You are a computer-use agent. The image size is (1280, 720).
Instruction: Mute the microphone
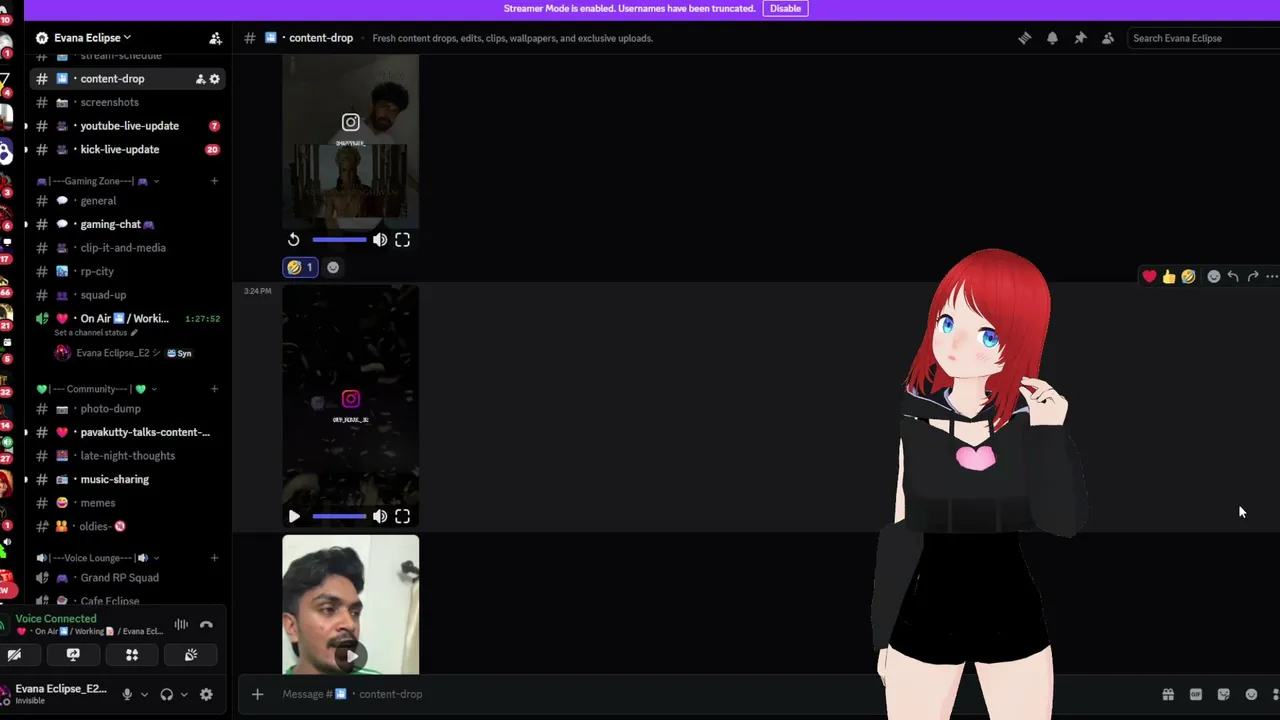pos(127,694)
